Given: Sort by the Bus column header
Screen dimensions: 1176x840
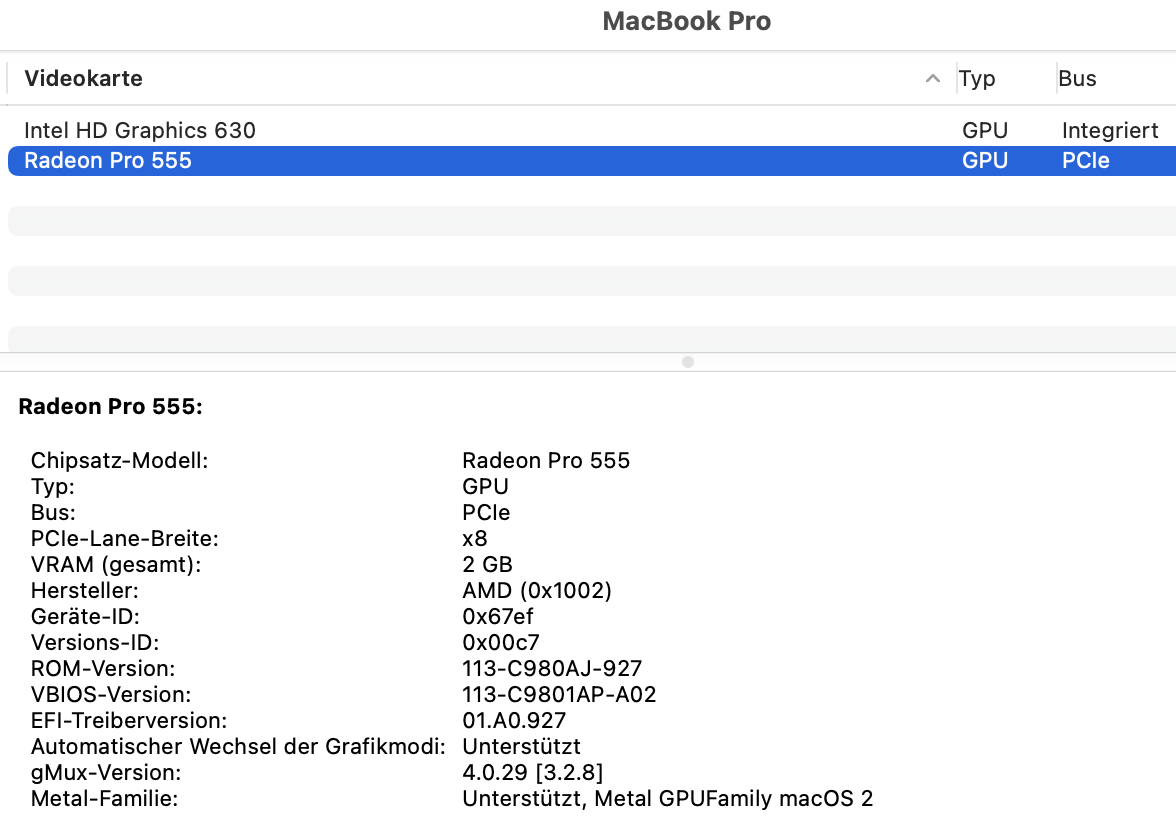Looking at the screenshot, I should (1077, 78).
